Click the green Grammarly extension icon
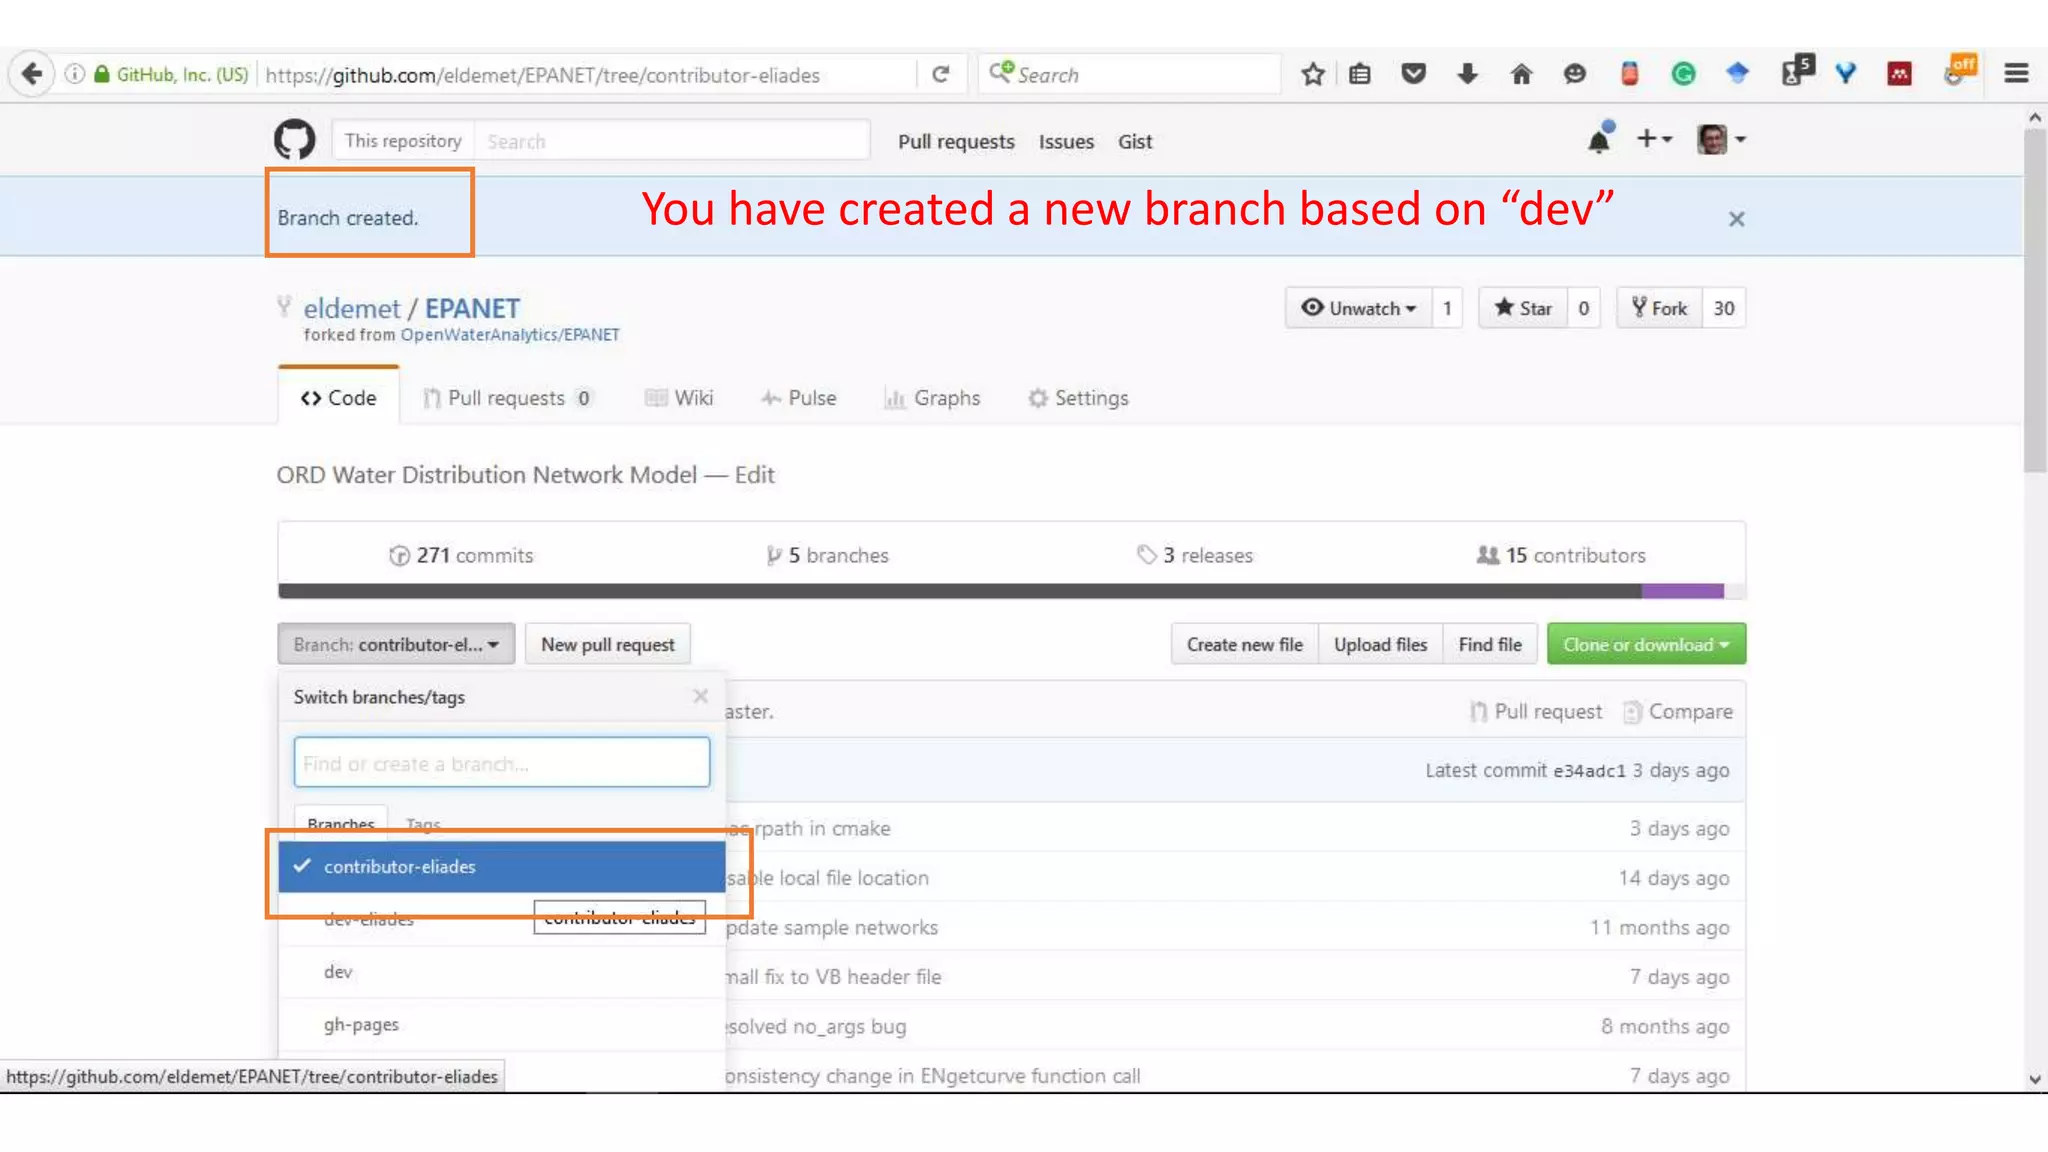 [x=1683, y=74]
